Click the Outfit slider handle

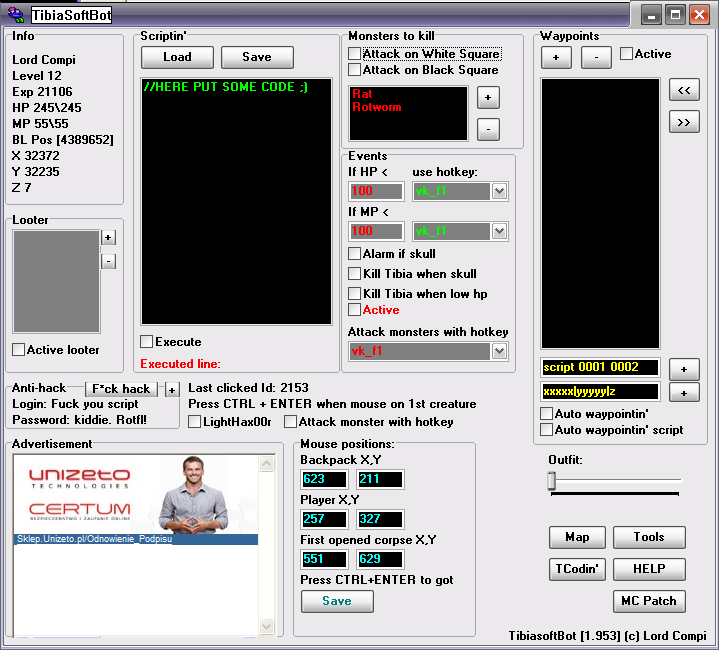coord(551,481)
